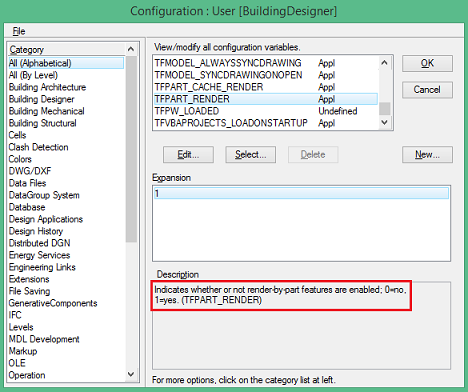The image size is (468, 392).
Task: Select Engineering Links category
Action: pos(66,267)
